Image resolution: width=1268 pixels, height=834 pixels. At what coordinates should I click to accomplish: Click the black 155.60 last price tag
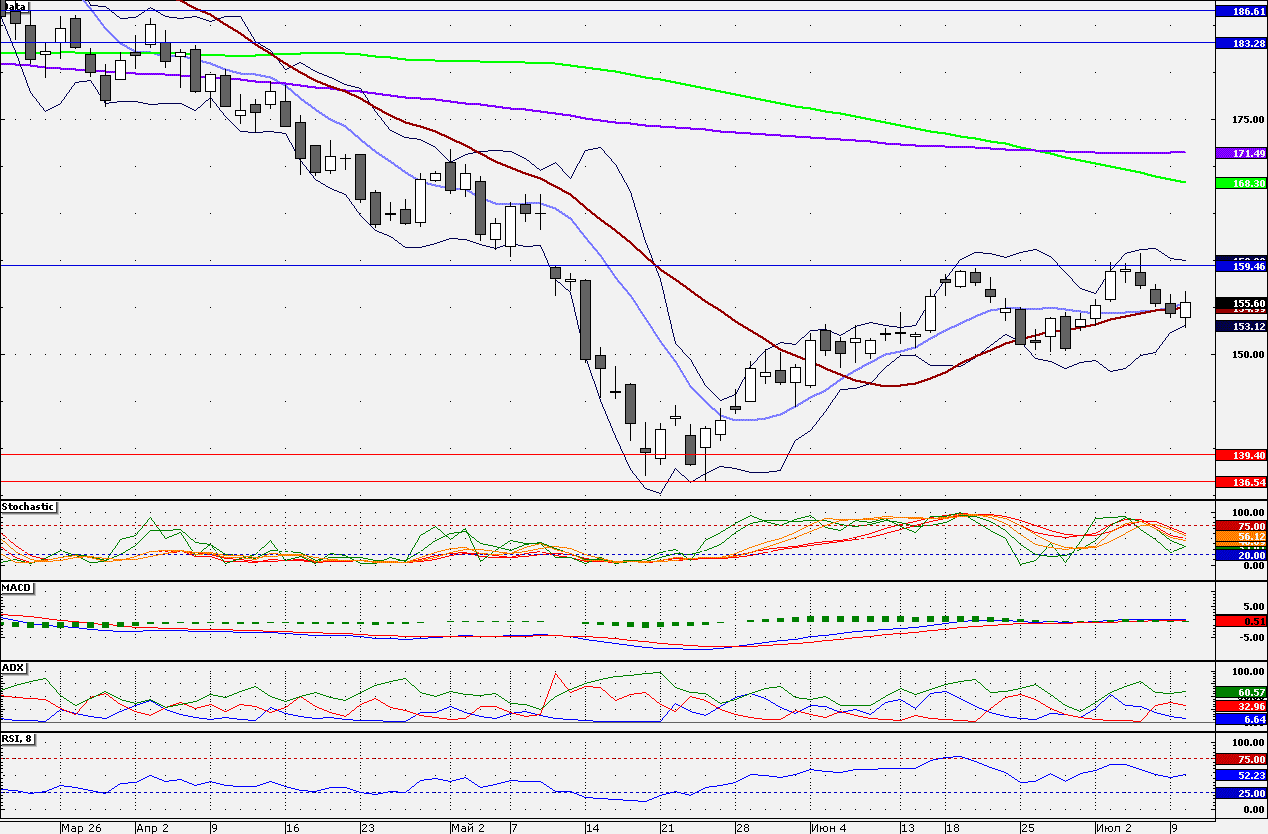pyautogui.click(x=1241, y=303)
